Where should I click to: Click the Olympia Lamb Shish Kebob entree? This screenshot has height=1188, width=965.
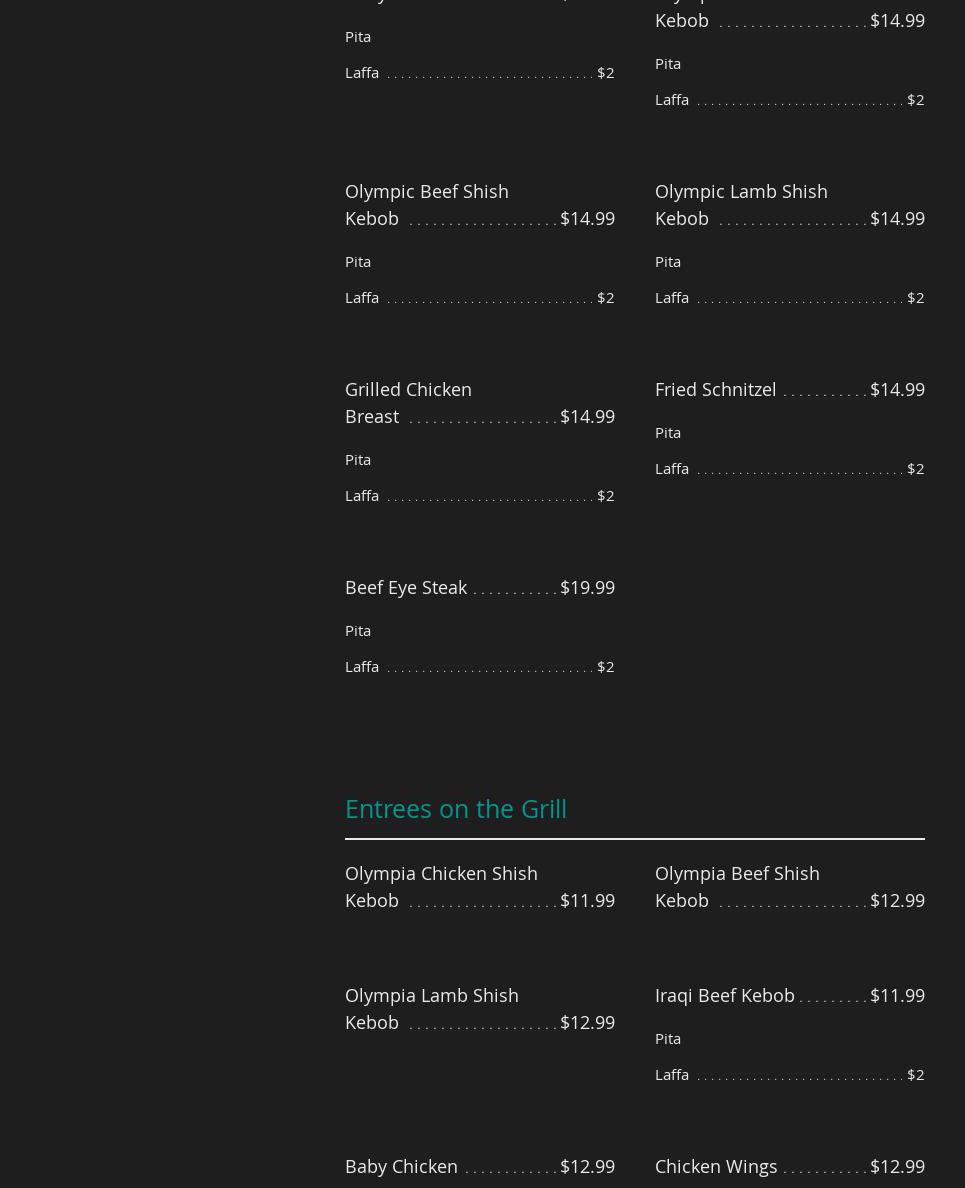(x=432, y=1008)
